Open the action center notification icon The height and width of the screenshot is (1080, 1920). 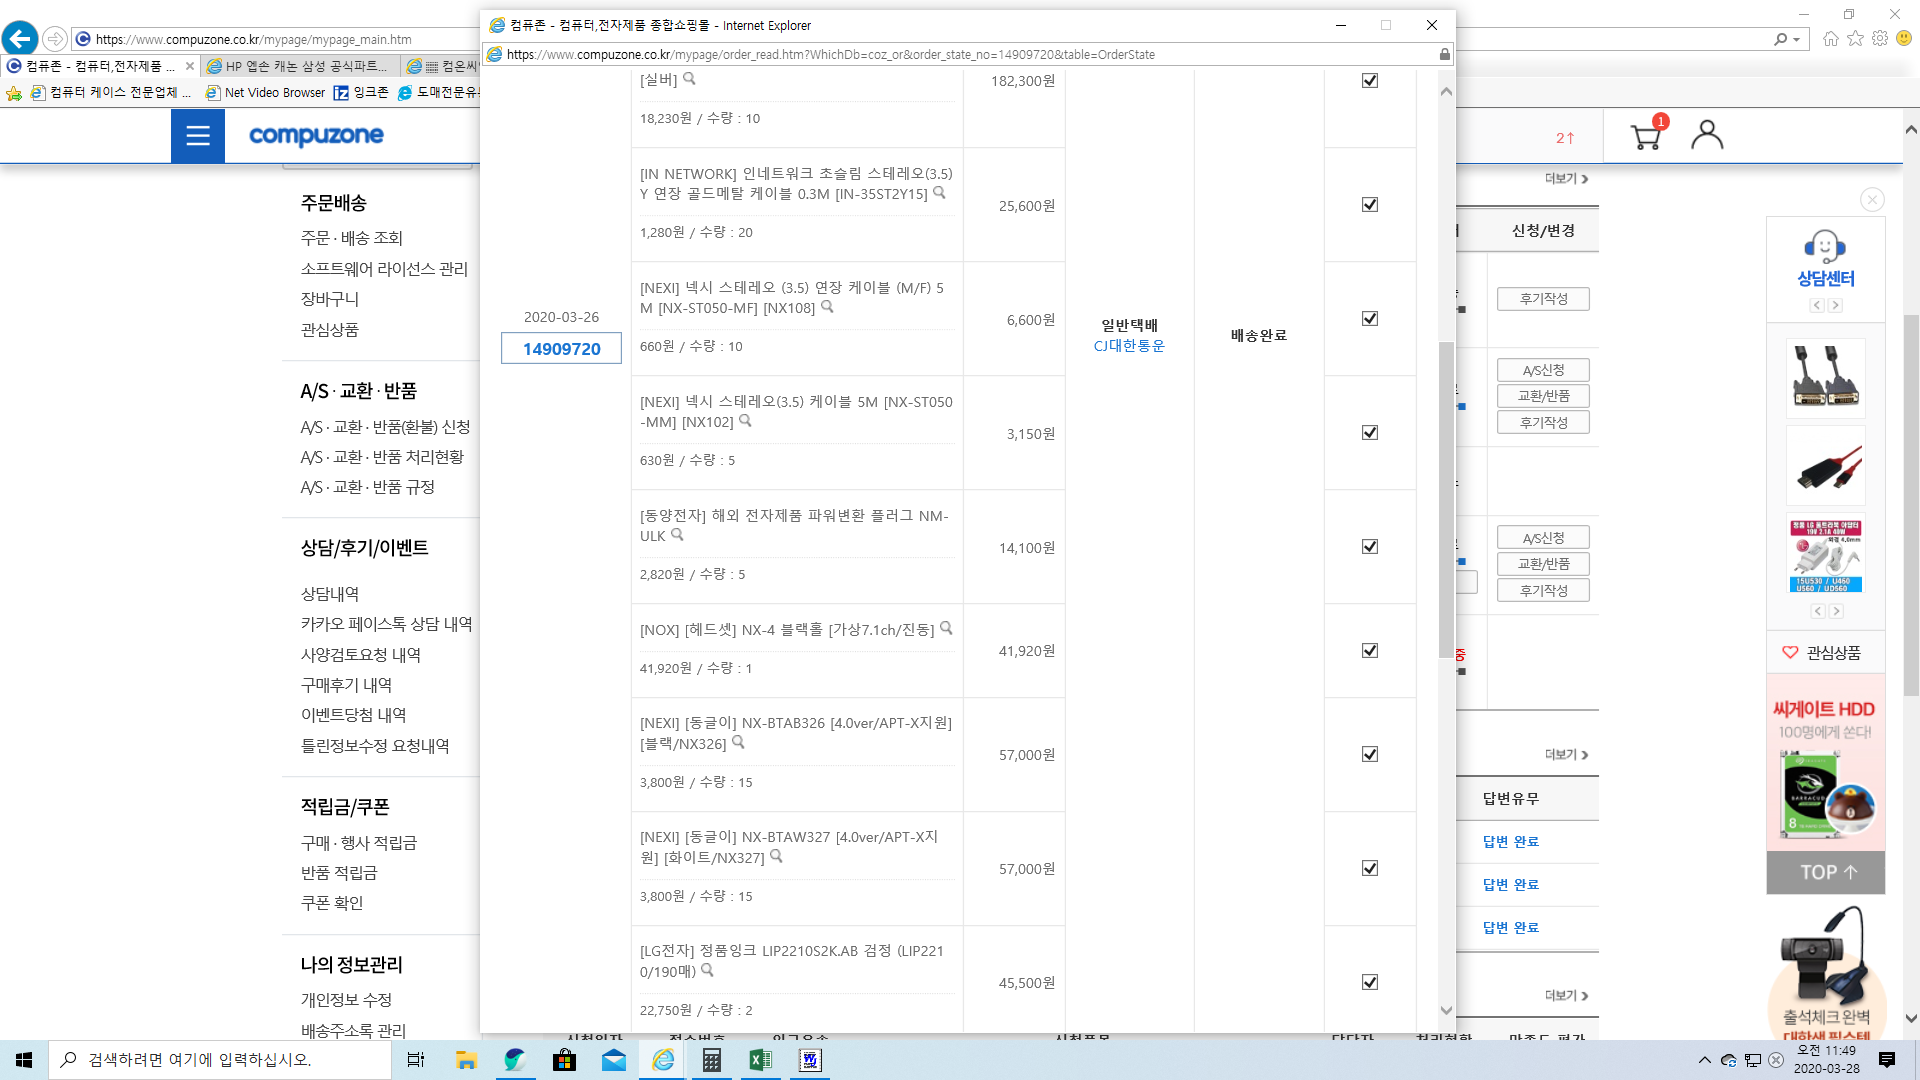pyautogui.click(x=1887, y=1060)
